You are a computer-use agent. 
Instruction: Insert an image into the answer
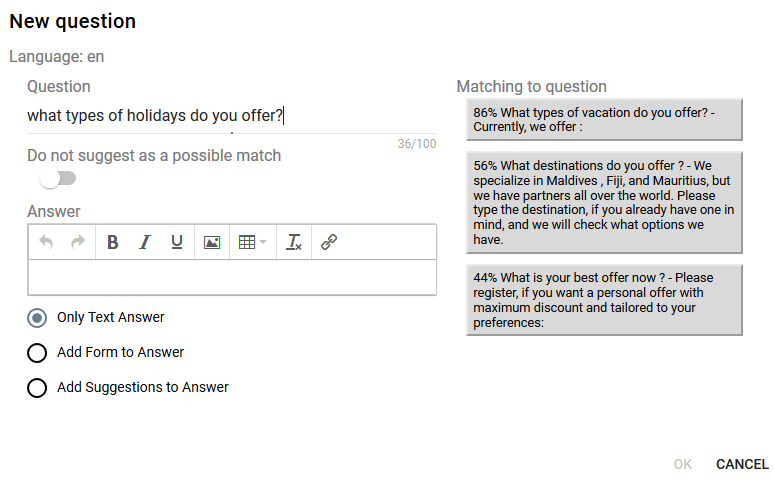[212, 242]
